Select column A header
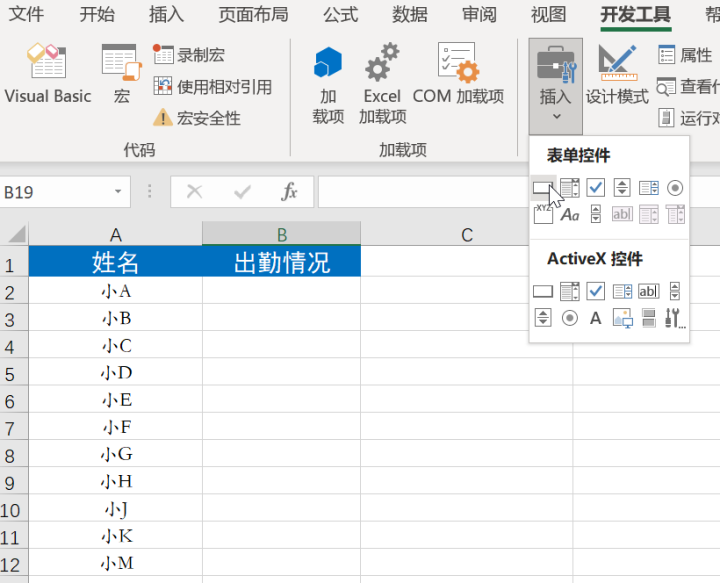This screenshot has width=720, height=583. pos(115,234)
